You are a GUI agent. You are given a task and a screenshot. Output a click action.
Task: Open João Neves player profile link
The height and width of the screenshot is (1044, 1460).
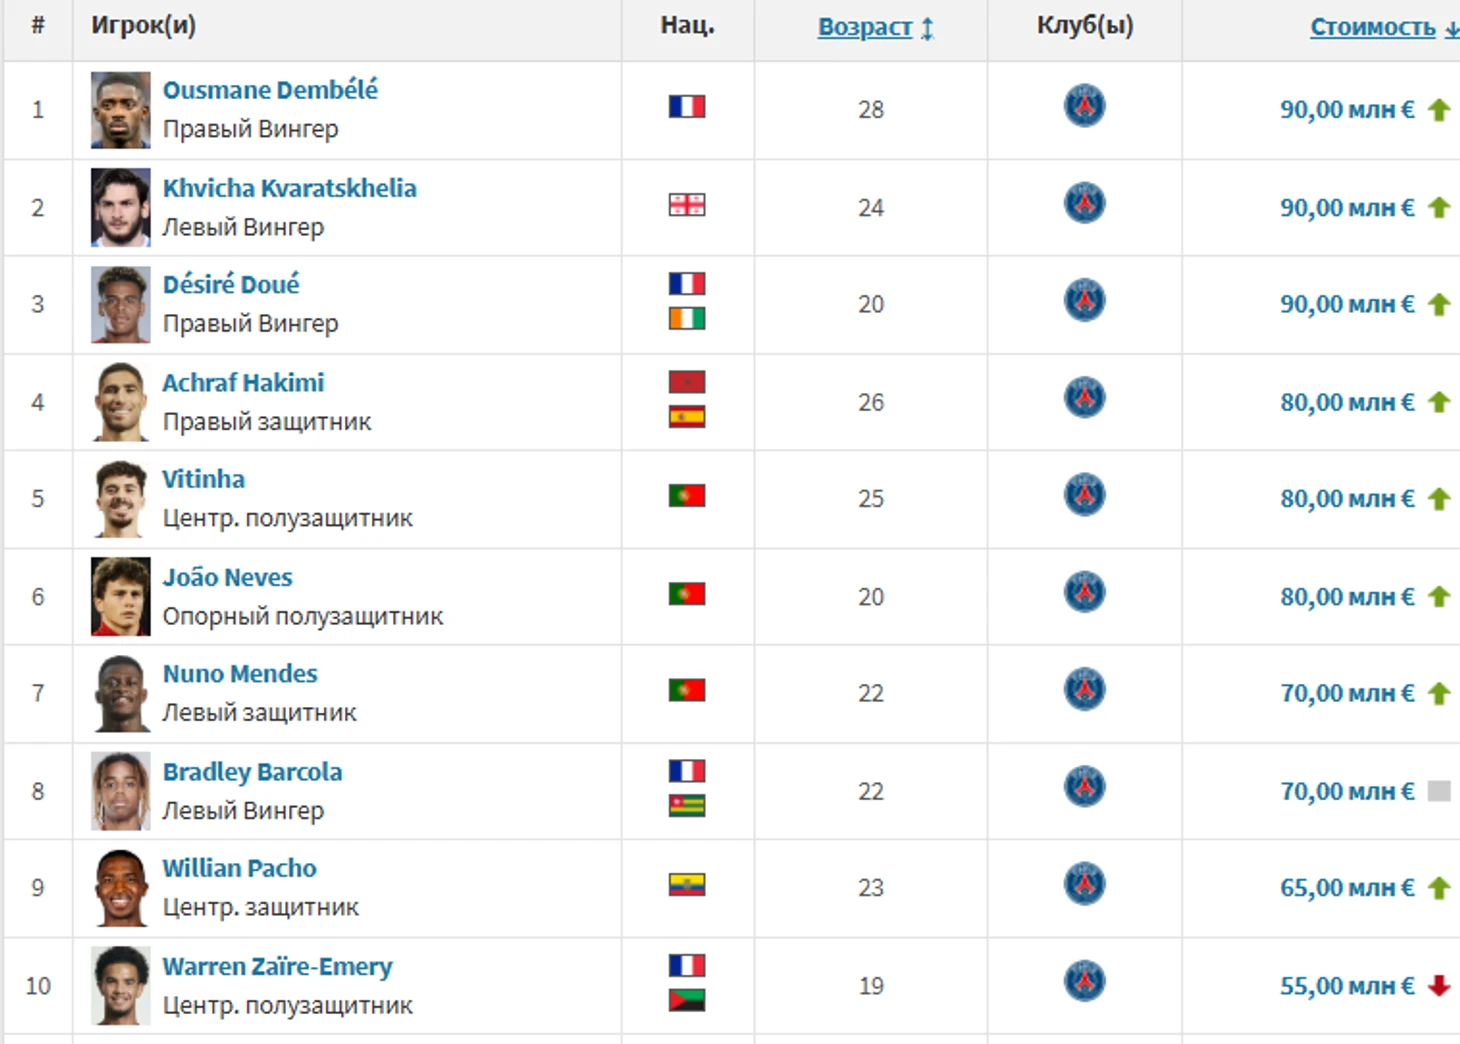click(x=227, y=577)
